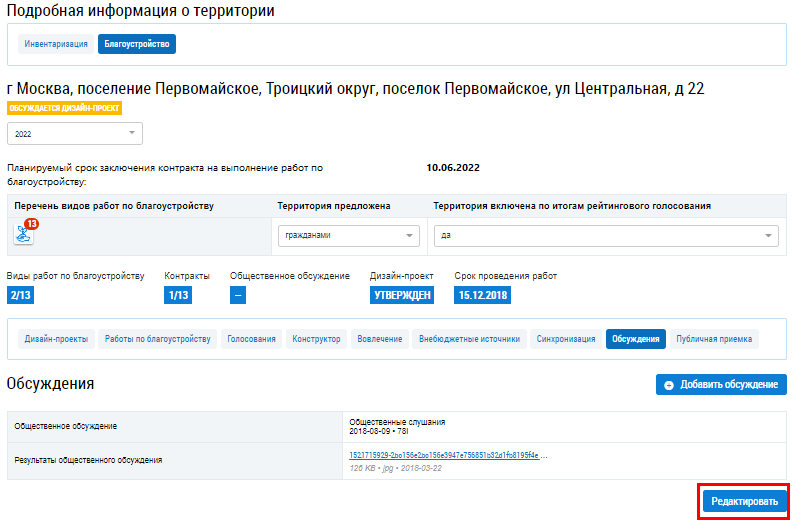Open the Публичная приемка tab

pos(714,339)
